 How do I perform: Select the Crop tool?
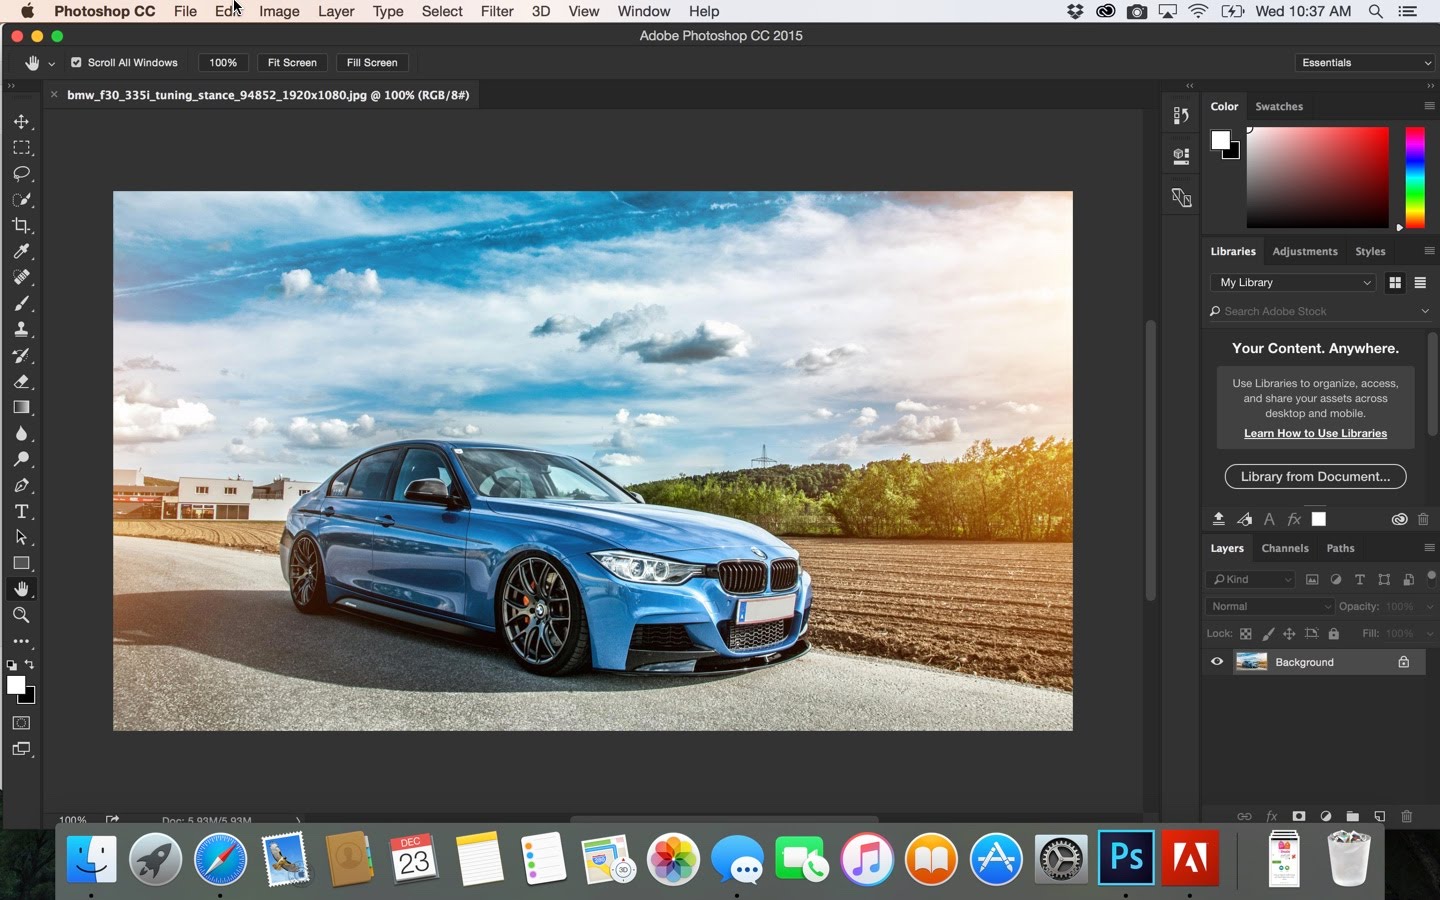tap(21, 225)
